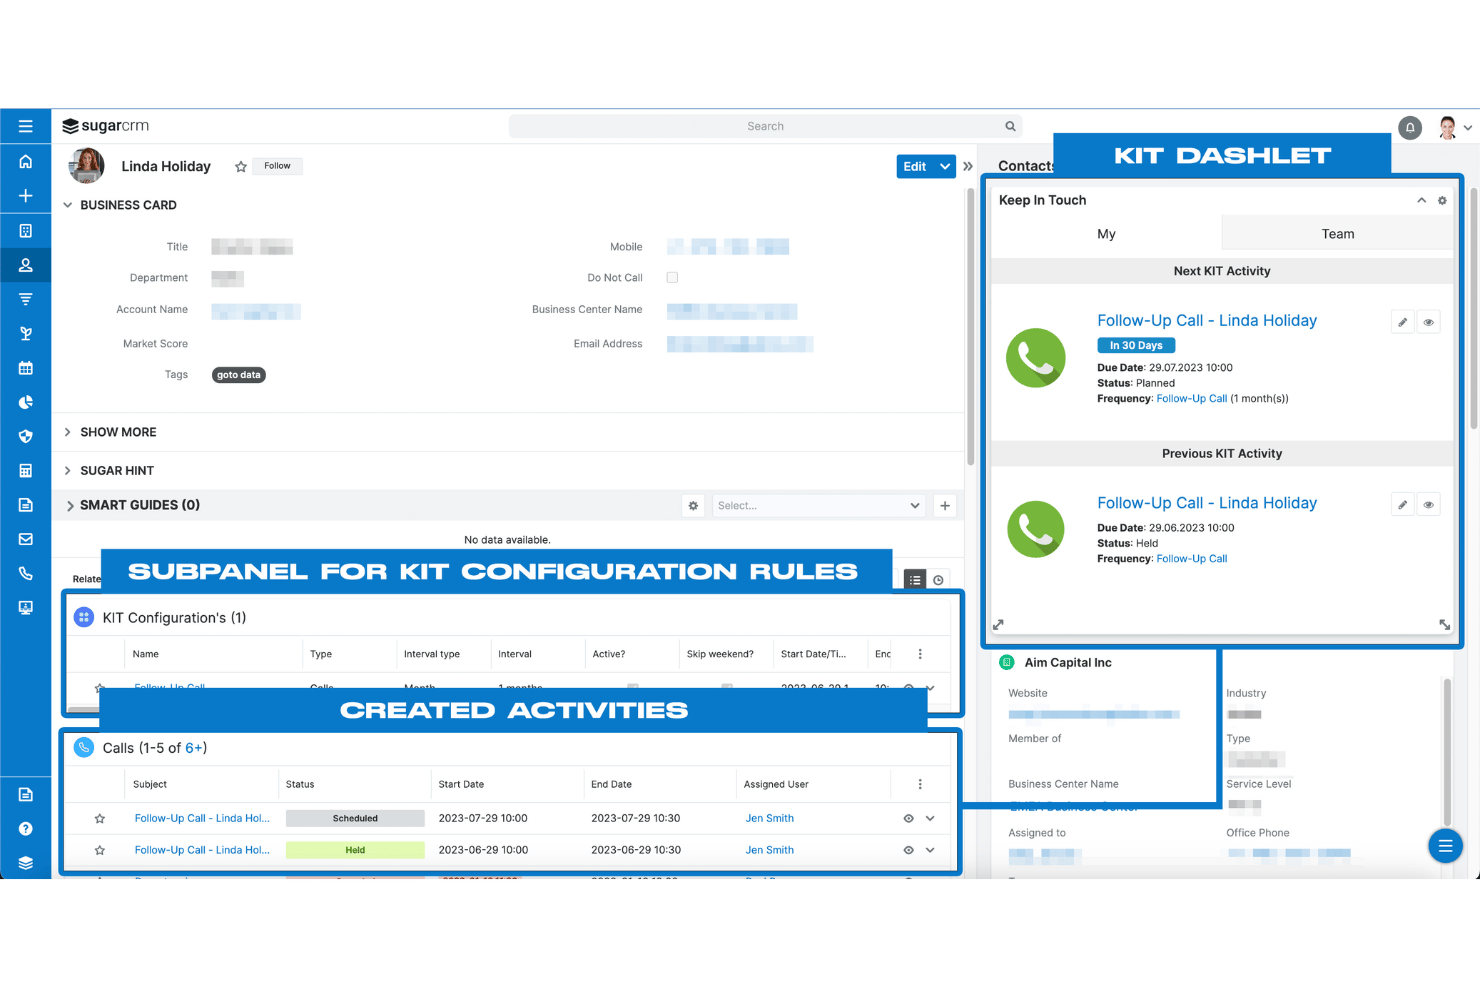Screen dimensions: 1480x987
Task: Open Keep In Touch dashlet gear settings
Action: pyautogui.click(x=1442, y=200)
